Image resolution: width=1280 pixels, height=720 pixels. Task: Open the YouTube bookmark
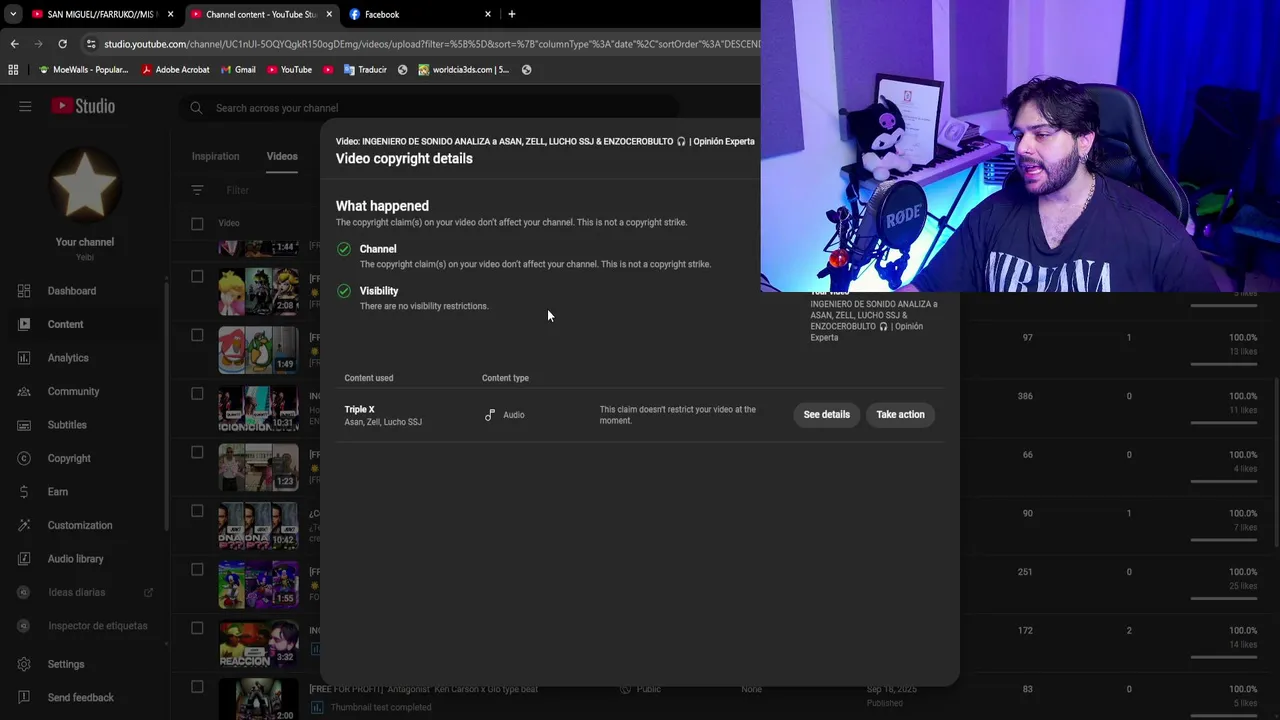(x=289, y=70)
